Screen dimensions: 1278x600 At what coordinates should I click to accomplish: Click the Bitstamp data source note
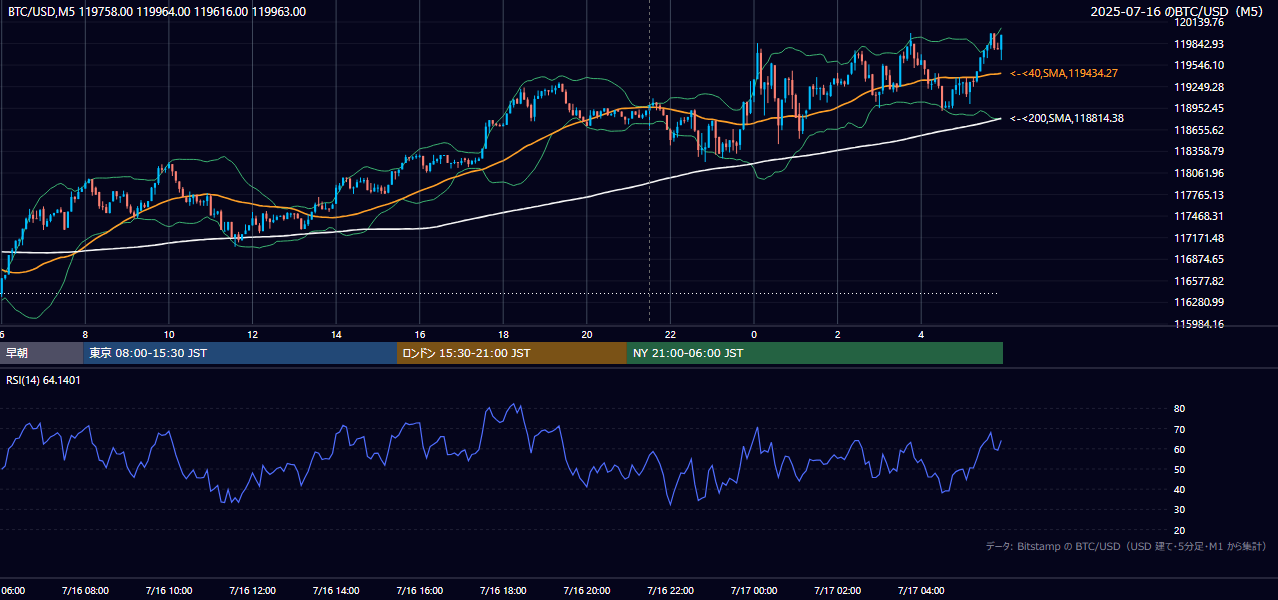[x=1126, y=546]
